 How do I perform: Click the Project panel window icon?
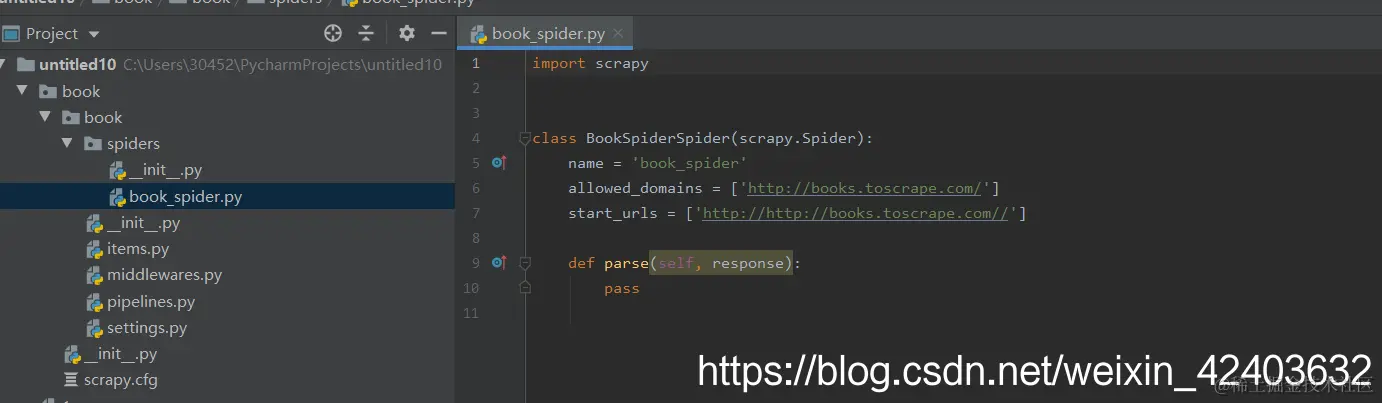11,34
